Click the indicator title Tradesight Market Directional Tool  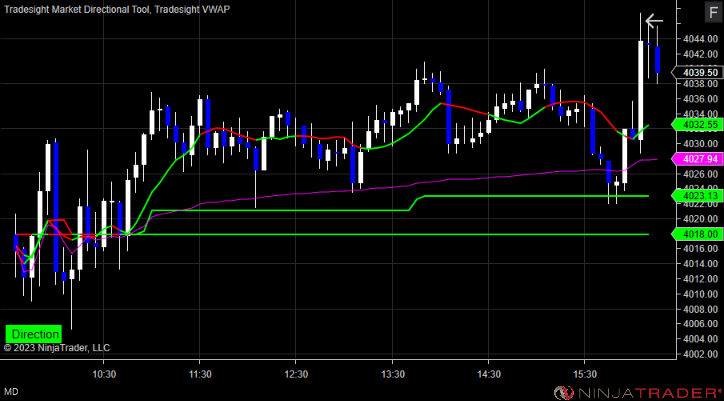(x=76, y=9)
